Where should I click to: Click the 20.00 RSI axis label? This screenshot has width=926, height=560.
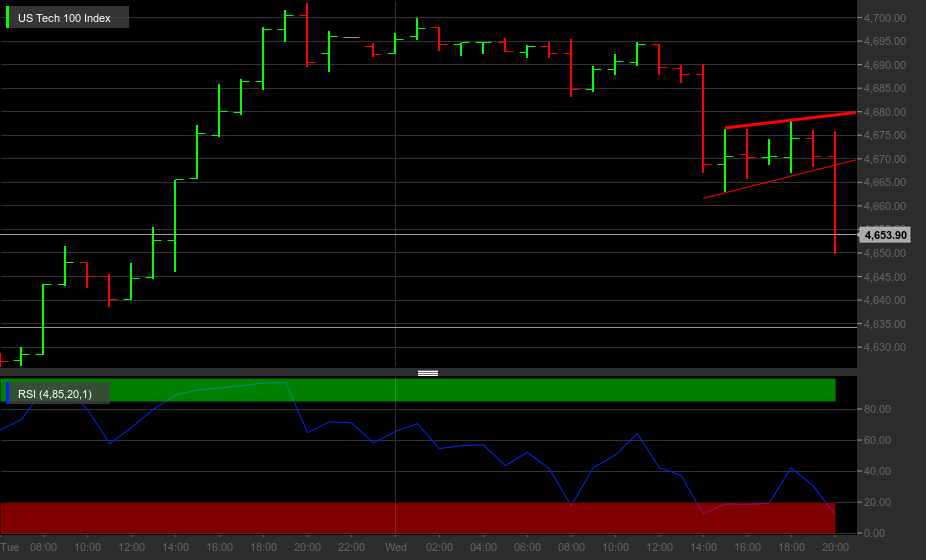point(877,502)
